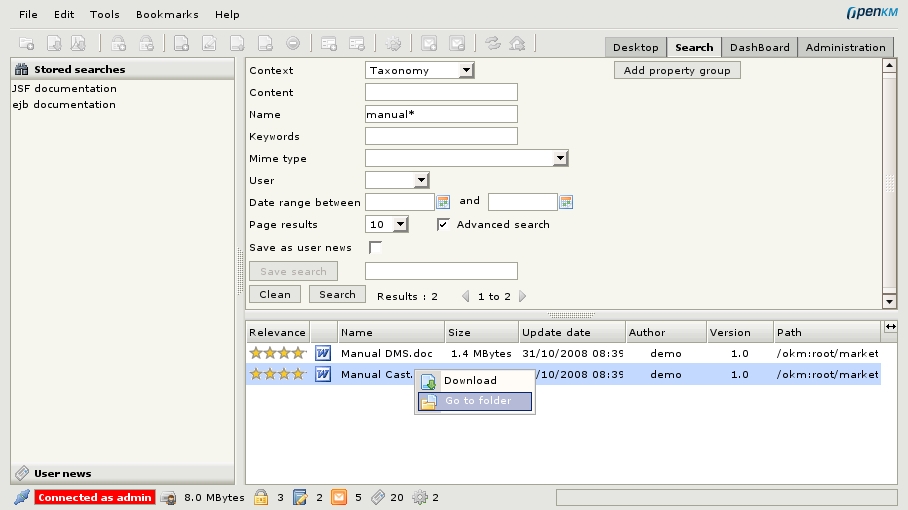Viewport: 908px width, 510px height.
Task: Click the Stored searches panel header
Action: (123, 69)
